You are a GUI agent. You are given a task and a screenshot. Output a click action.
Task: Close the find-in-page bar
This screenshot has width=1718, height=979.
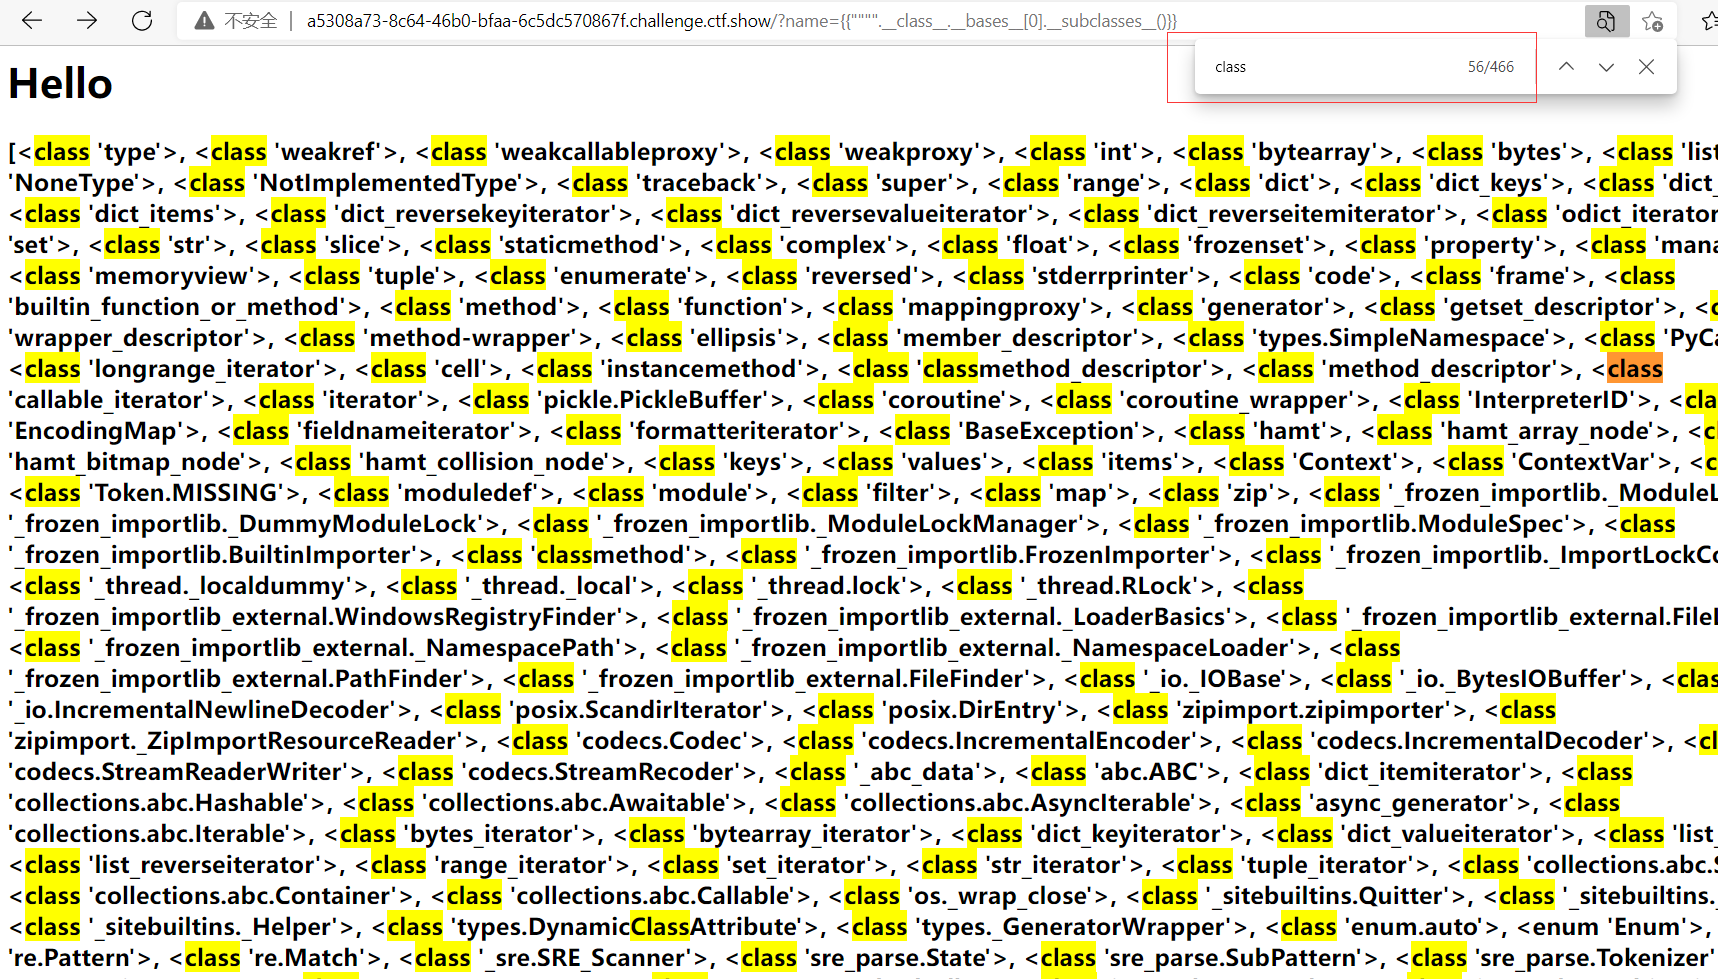(x=1646, y=67)
